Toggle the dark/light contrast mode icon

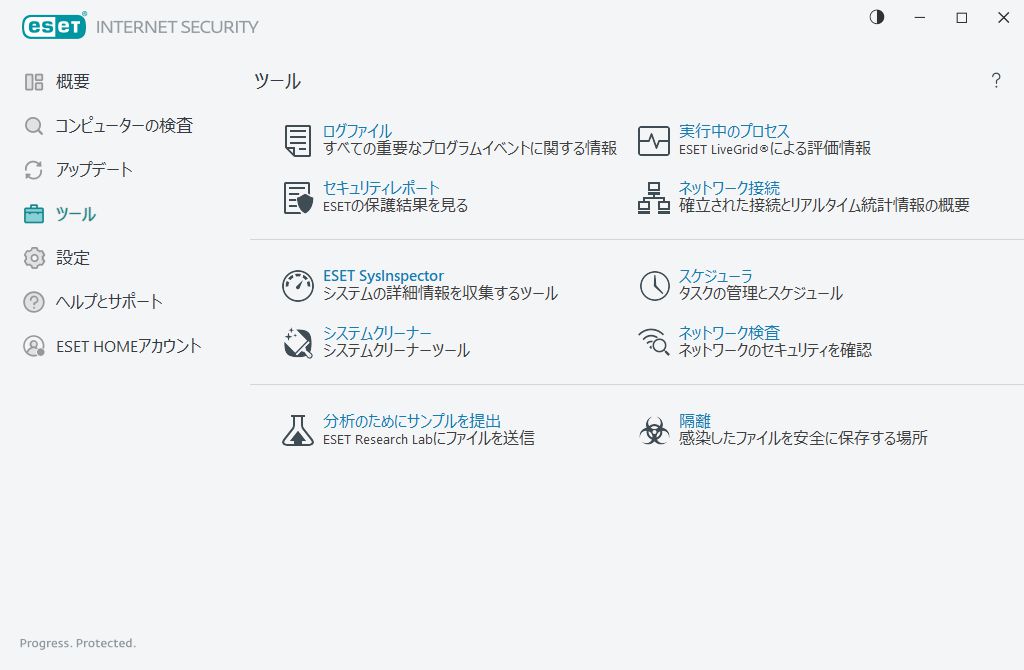[x=877, y=17]
